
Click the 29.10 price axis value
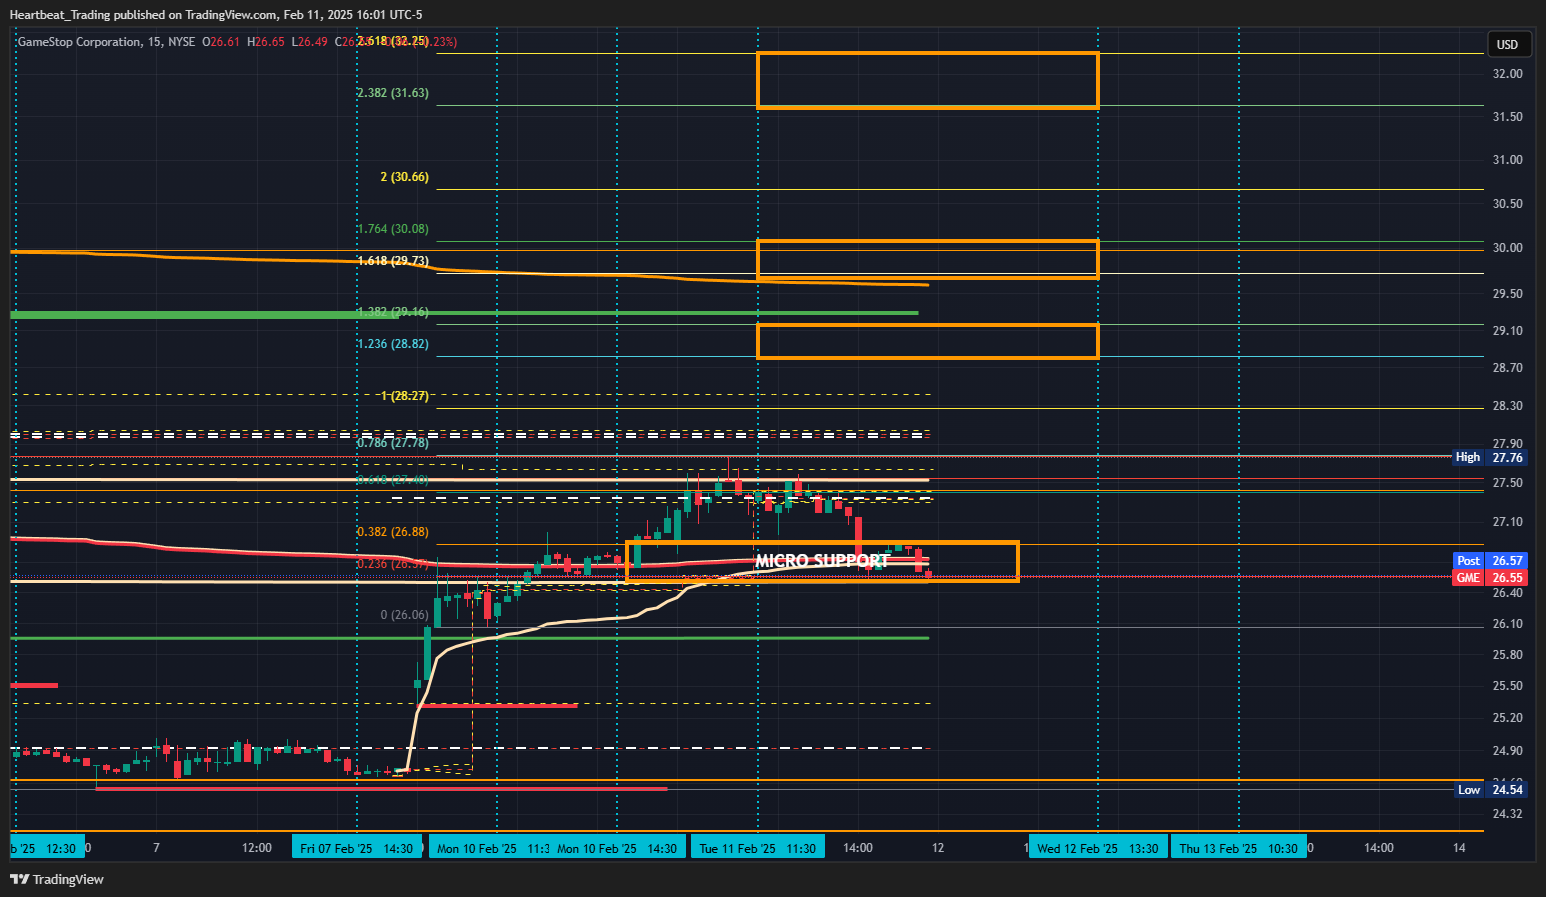click(1507, 331)
